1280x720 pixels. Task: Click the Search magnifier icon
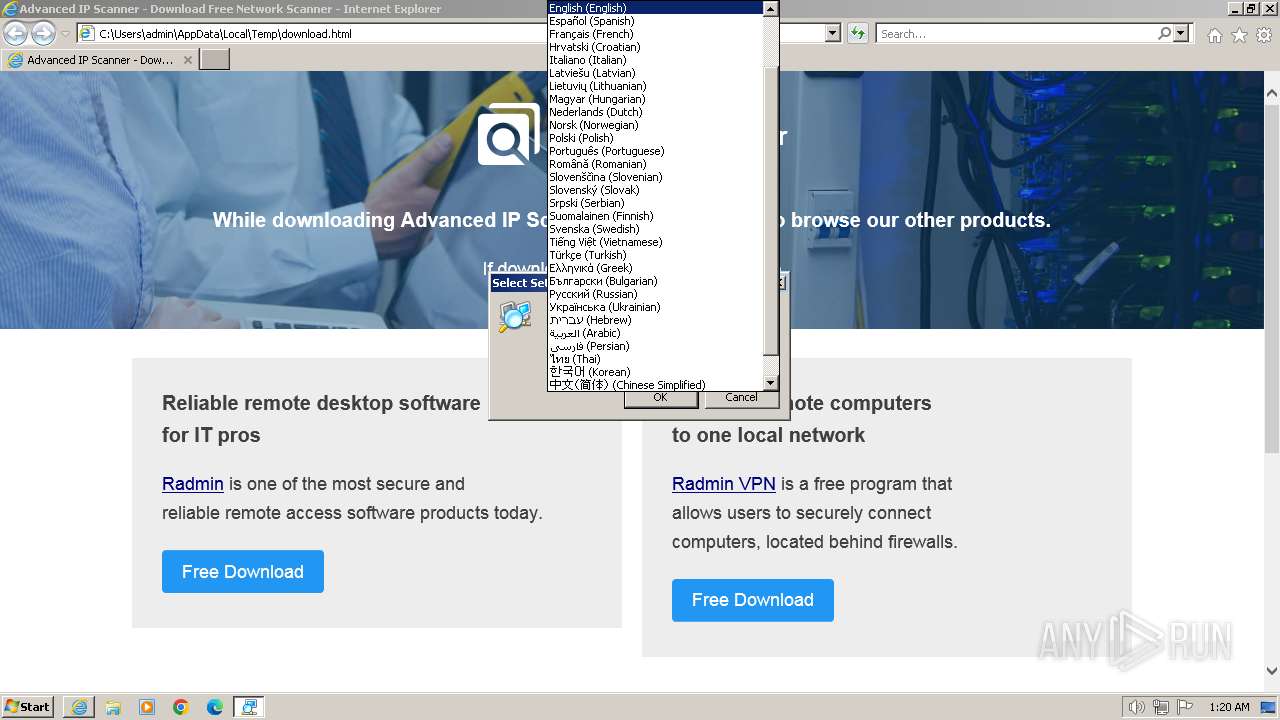tap(1164, 33)
